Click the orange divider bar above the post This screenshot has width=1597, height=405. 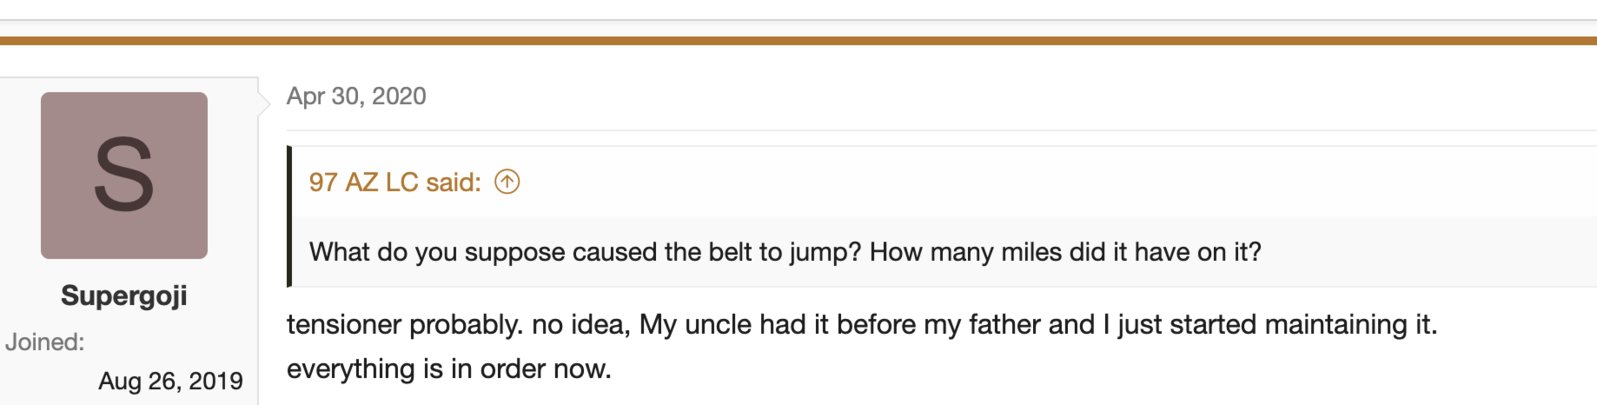point(798,41)
